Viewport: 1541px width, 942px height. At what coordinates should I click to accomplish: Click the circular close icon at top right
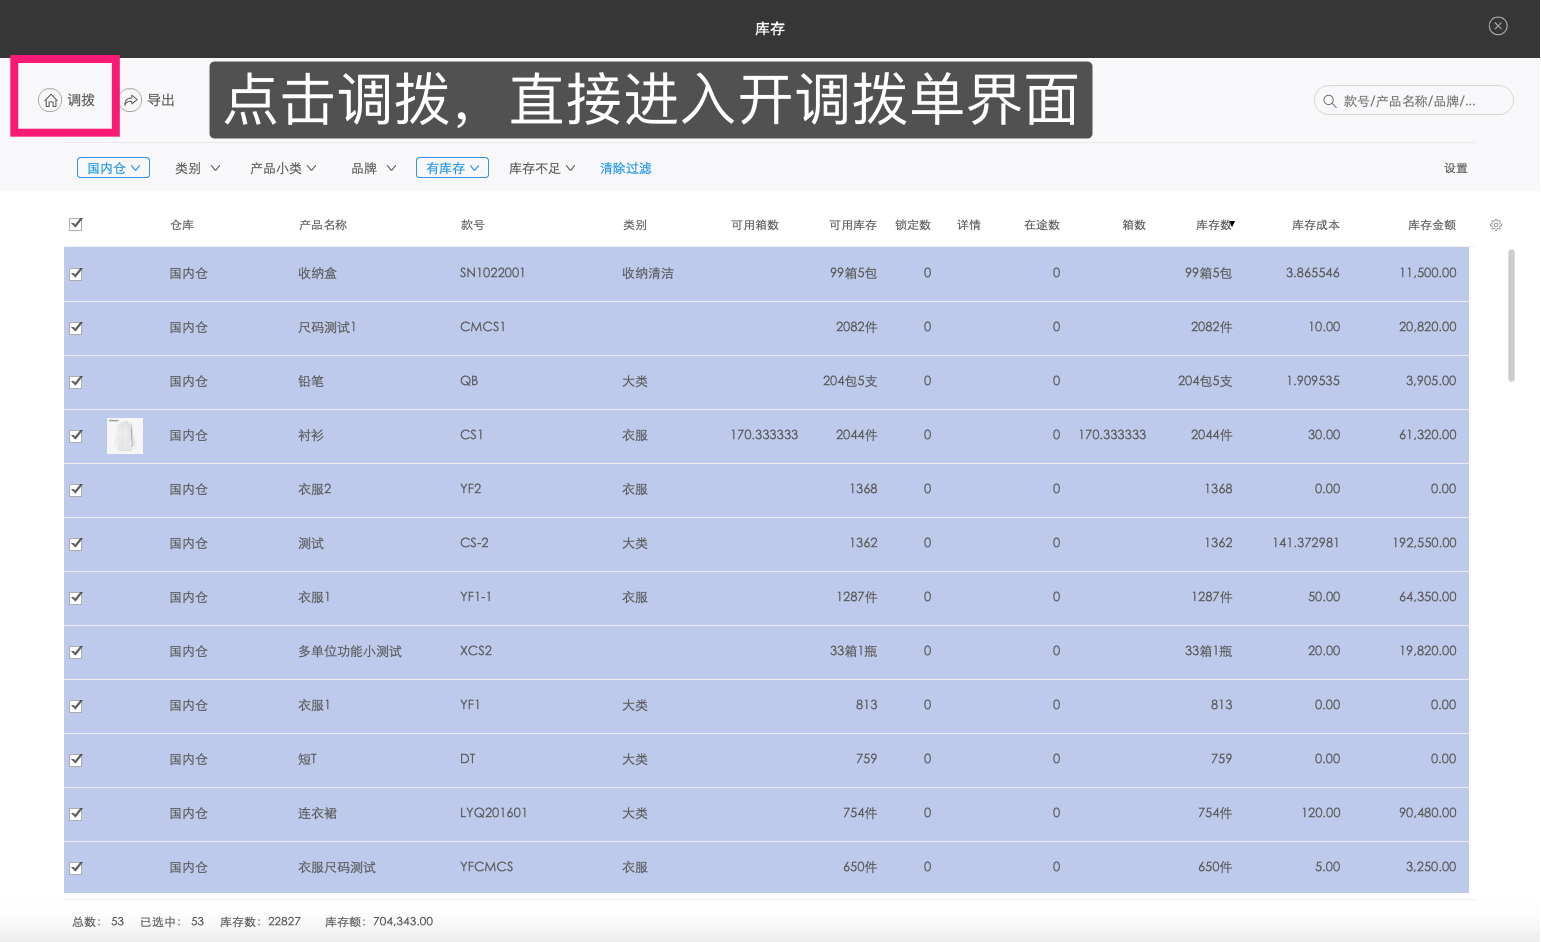click(1497, 26)
